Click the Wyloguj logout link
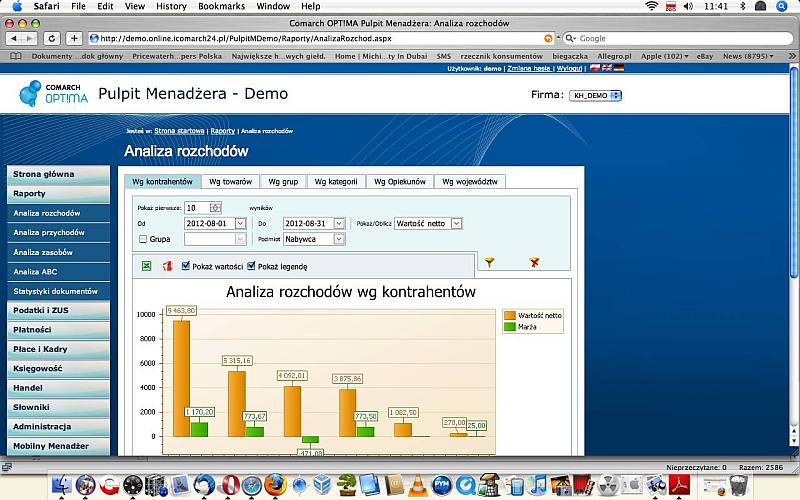The height and width of the screenshot is (500, 800). (x=569, y=69)
